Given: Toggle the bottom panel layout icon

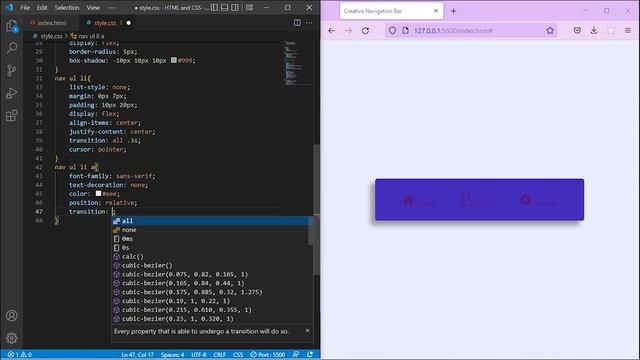Looking at the screenshot, I should 224,7.
